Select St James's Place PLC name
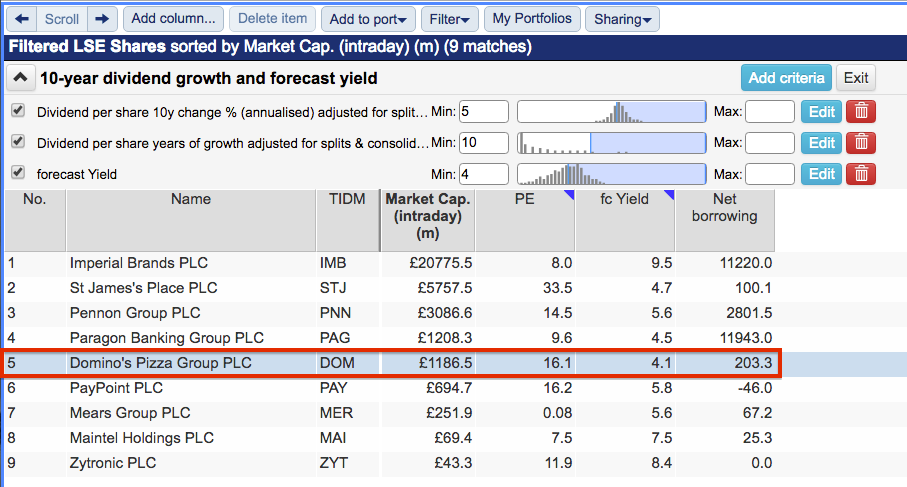This screenshot has width=907, height=487. pos(143,288)
